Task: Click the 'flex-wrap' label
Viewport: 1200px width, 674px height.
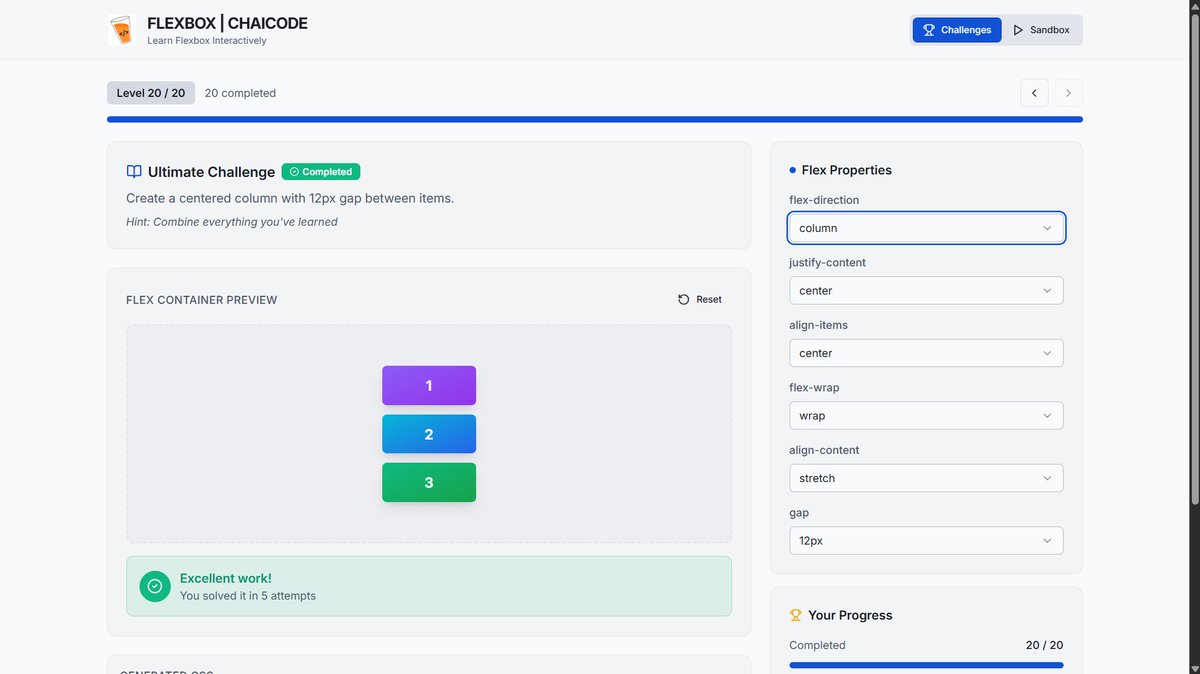Action: [x=814, y=387]
